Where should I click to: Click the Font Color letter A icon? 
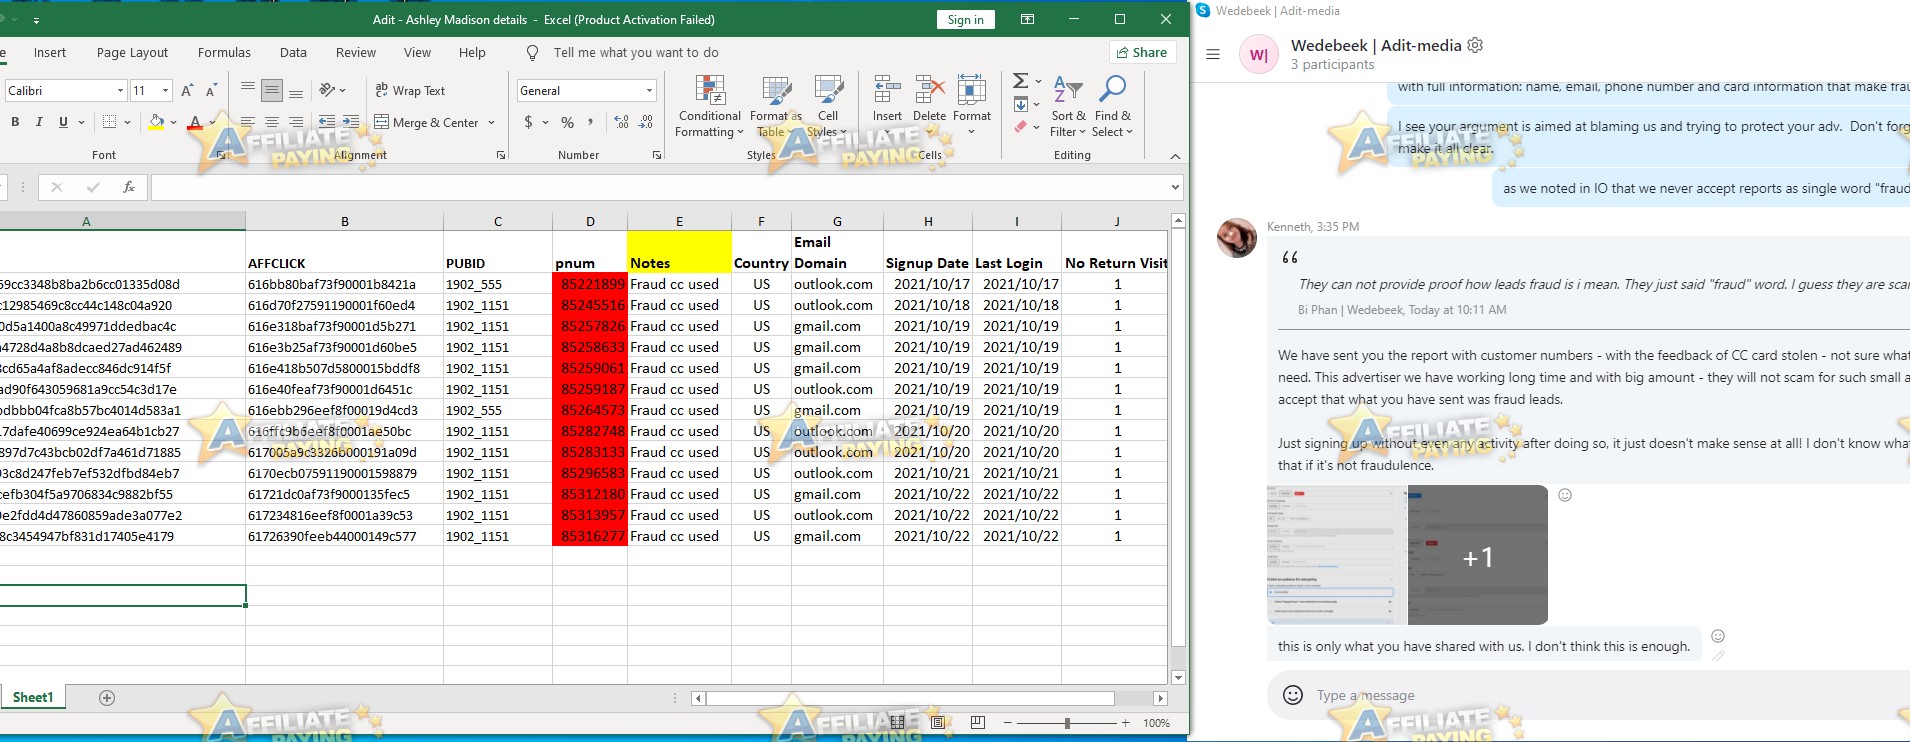195,122
